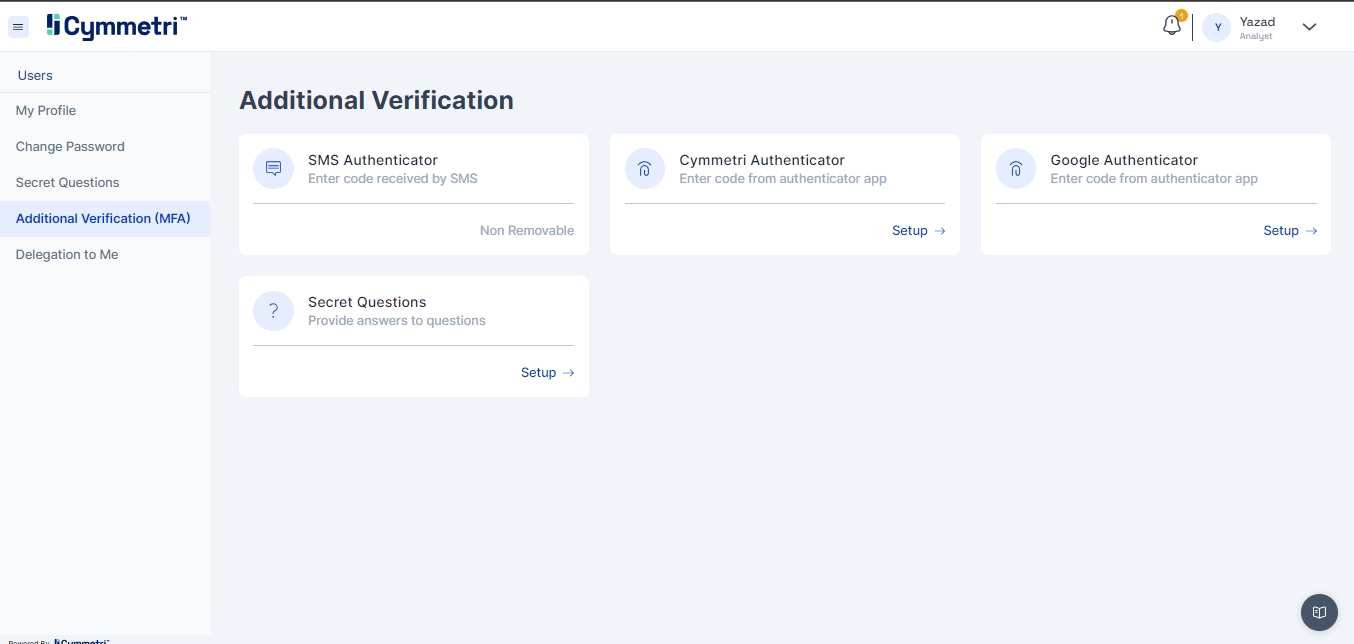Go to Change Password page
This screenshot has width=1354, height=644.
click(70, 147)
